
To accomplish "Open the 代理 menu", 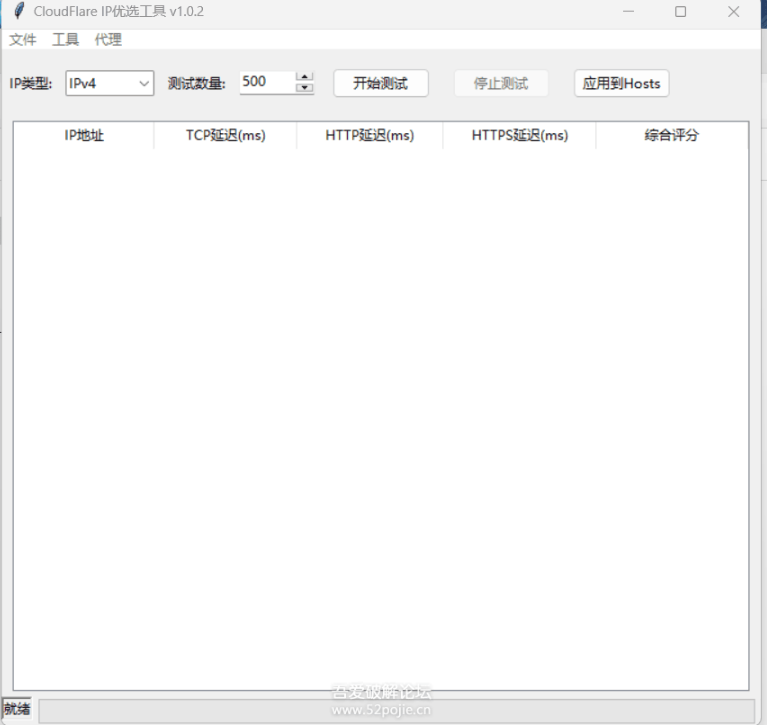I will tap(108, 40).
